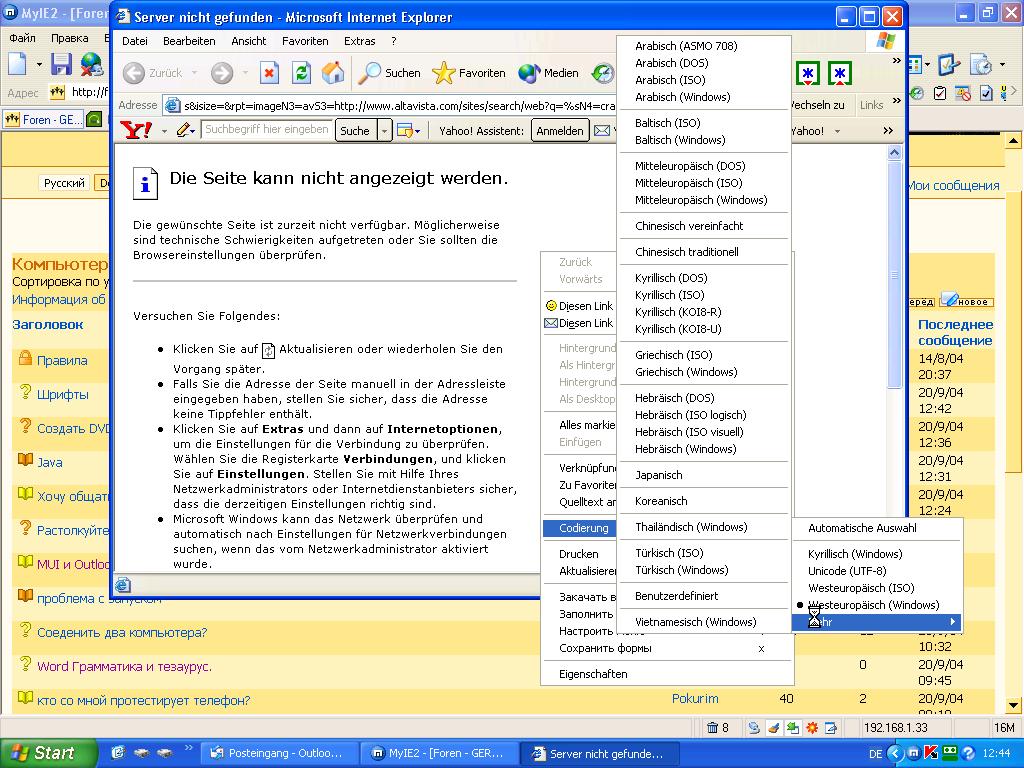Click the blue question mark tray icon
This screenshot has width=1024, height=768.
968,754
